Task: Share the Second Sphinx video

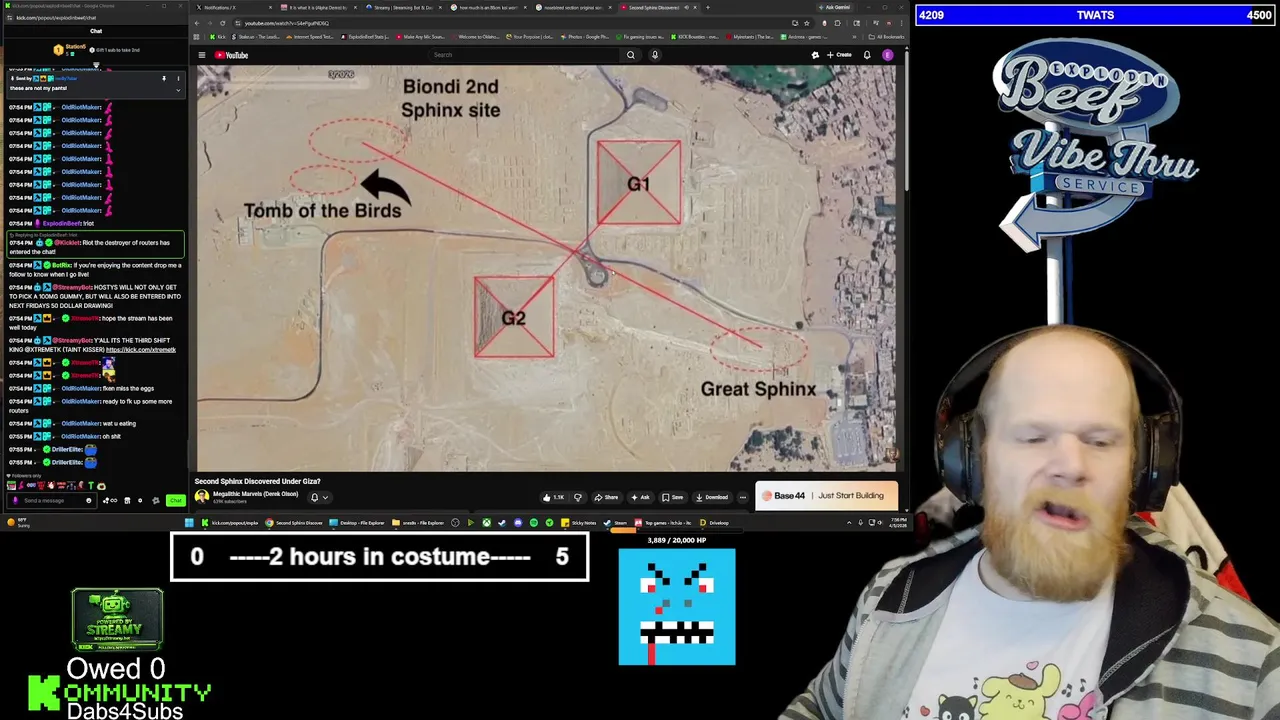Action: click(606, 497)
